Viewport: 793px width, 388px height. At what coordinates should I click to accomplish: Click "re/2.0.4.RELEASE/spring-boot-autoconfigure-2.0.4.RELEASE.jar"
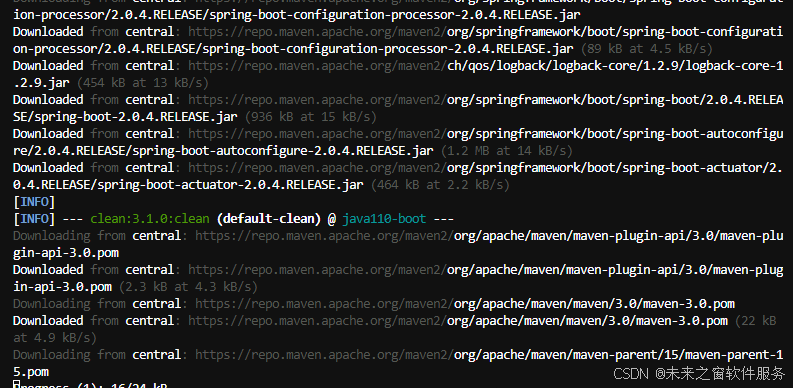pyautogui.click(x=223, y=151)
